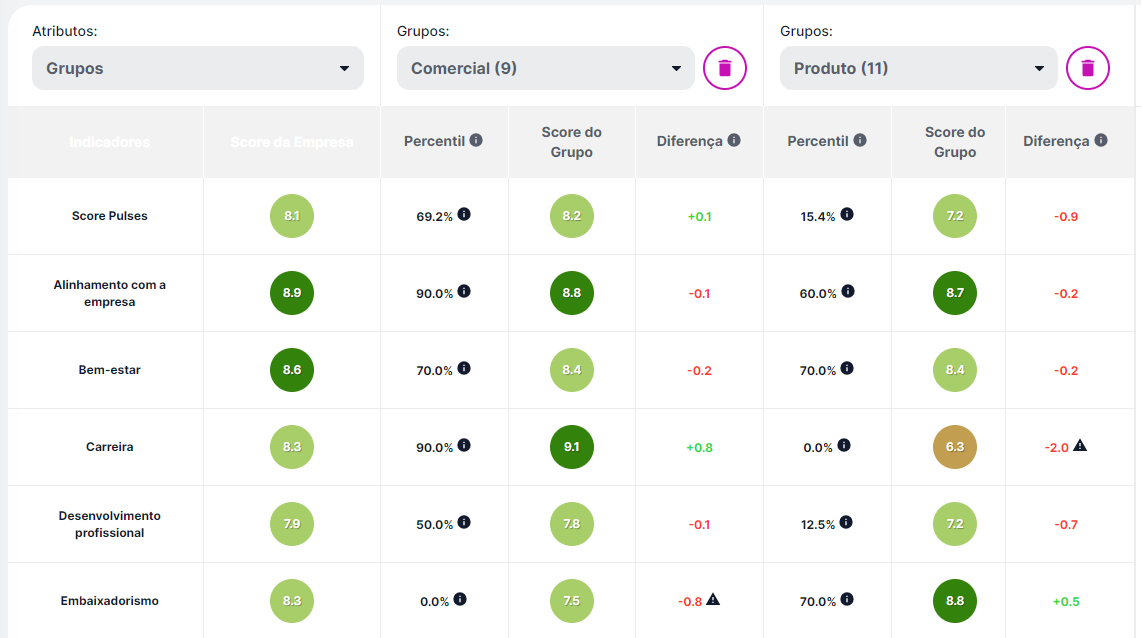The width and height of the screenshot is (1142, 638).
Task: Open the Atributos Grupos dropdown
Action: (197, 68)
